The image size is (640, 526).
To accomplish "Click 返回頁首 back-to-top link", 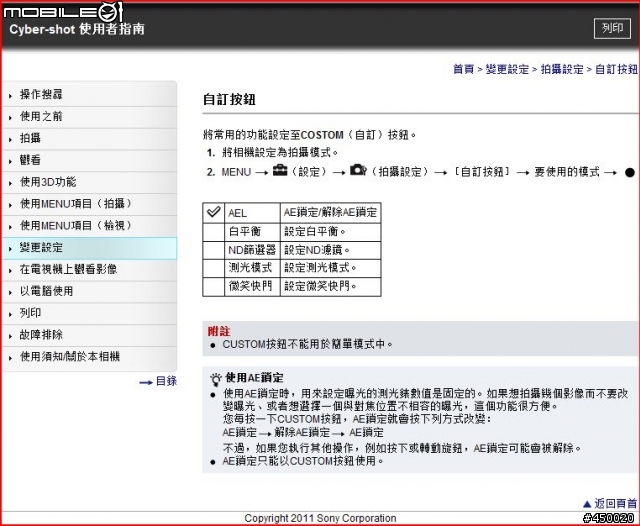I will (x=615, y=504).
